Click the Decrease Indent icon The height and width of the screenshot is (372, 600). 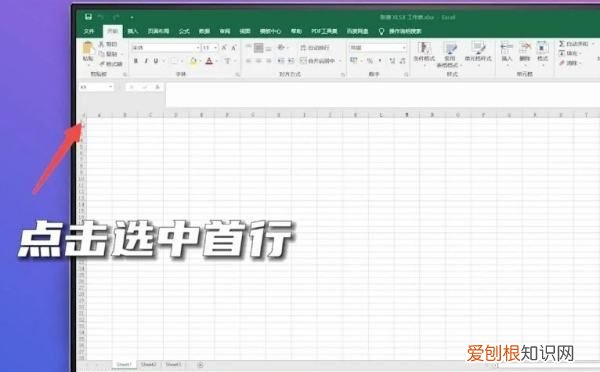[x=281, y=61]
